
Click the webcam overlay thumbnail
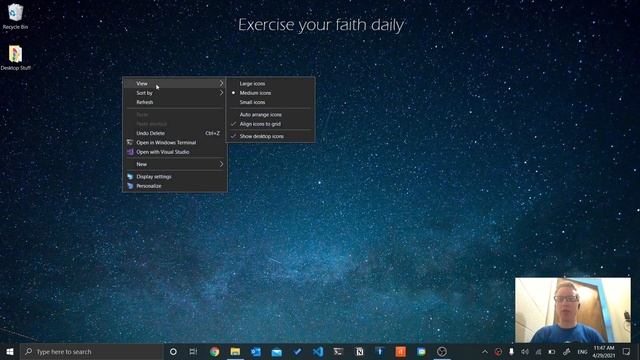[x=573, y=310]
